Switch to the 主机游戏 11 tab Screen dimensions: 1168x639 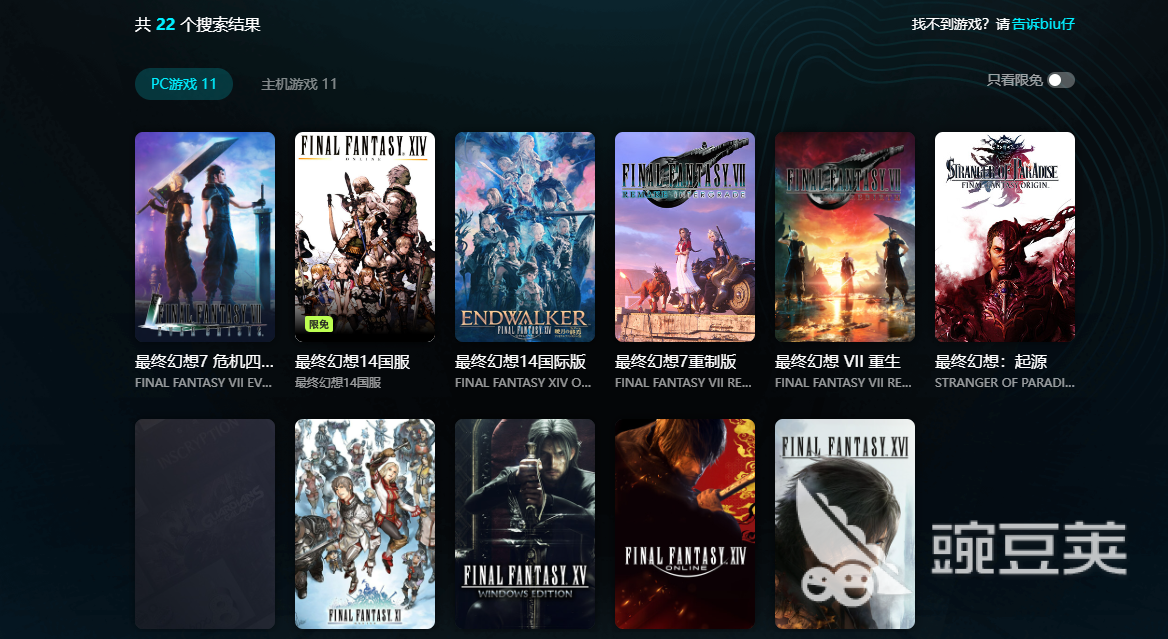299,84
